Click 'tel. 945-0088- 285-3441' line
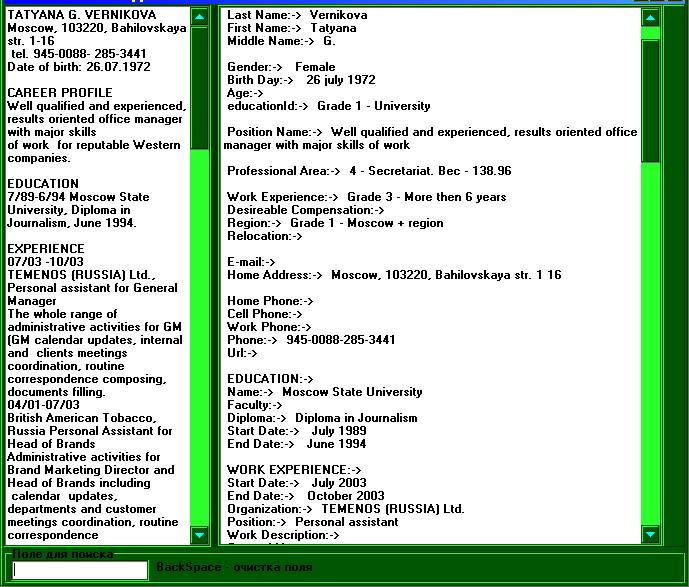The width and height of the screenshot is (689, 587). [x=79, y=54]
